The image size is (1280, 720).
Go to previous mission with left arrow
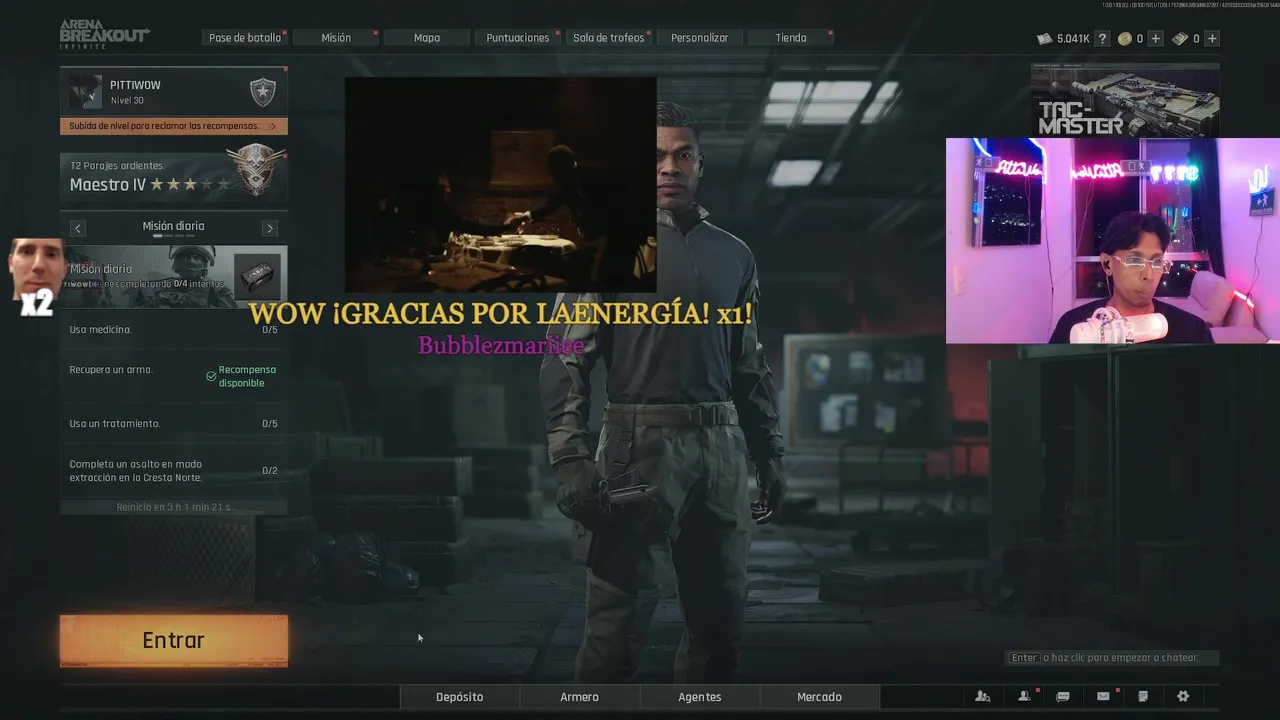[78, 228]
